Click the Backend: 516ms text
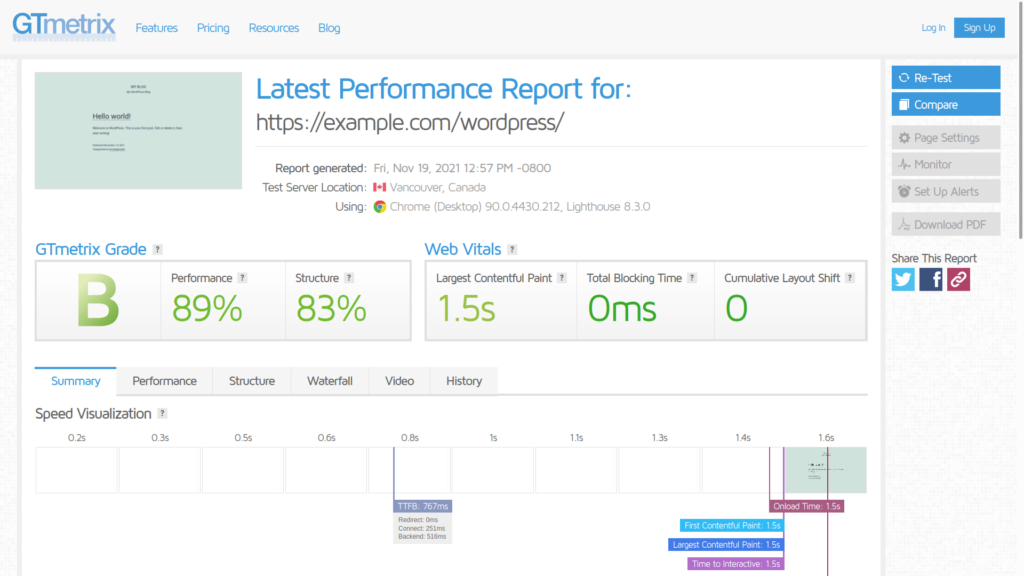1024x576 pixels. (x=422, y=537)
